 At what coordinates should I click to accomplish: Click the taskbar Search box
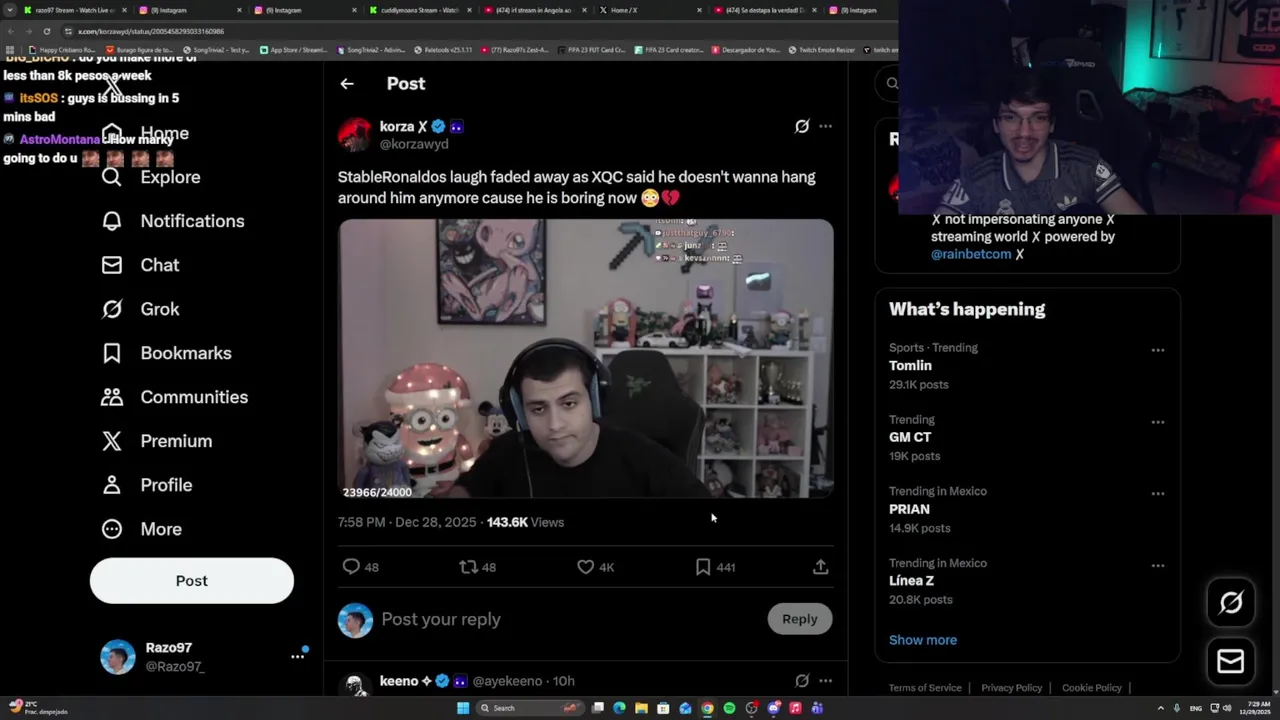click(530, 708)
